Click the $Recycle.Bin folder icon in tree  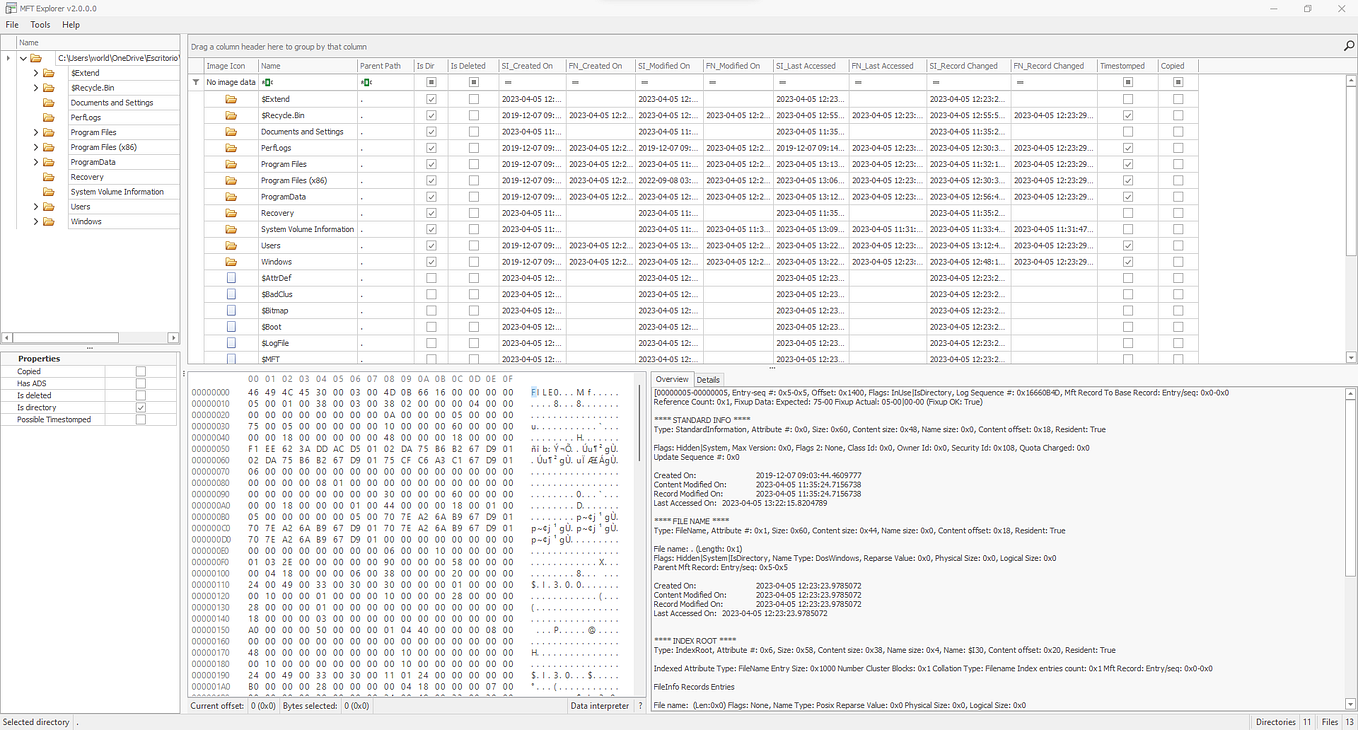point(48,88)
